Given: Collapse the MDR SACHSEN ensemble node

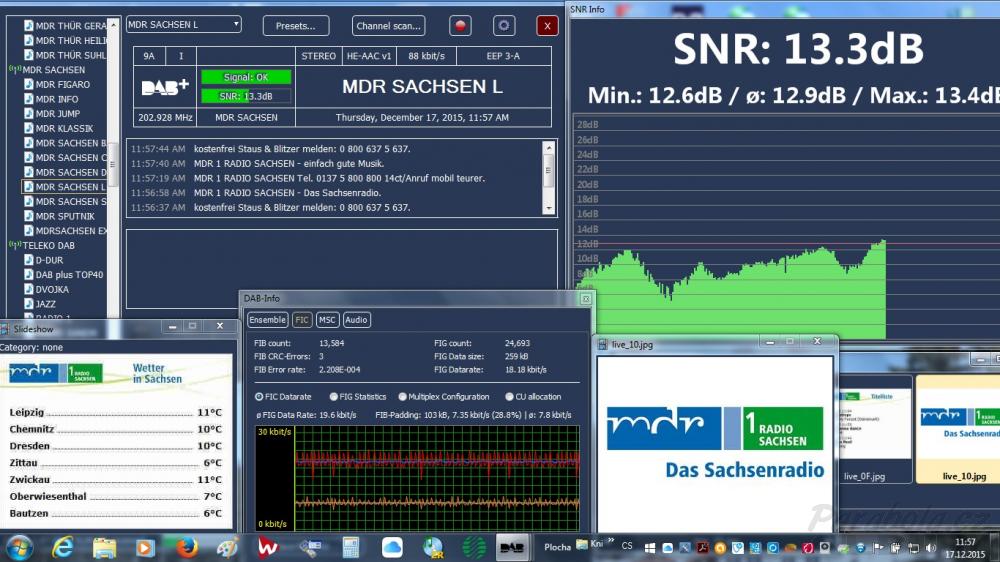Looking at the screenshot, I should click(15, 70).
